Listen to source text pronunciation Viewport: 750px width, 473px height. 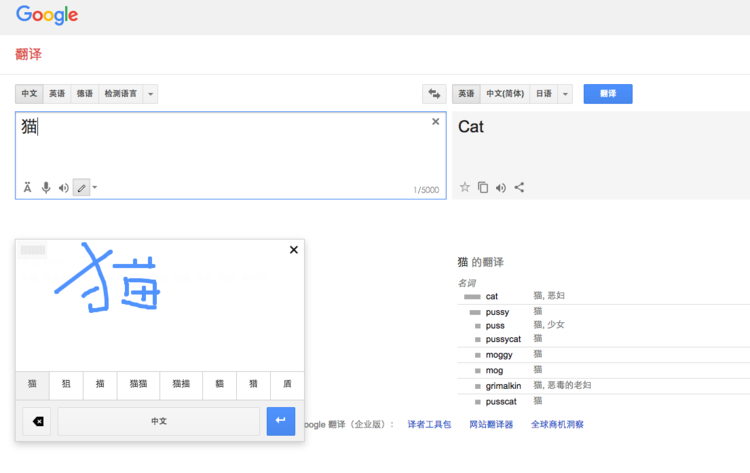tap(63, 188)
